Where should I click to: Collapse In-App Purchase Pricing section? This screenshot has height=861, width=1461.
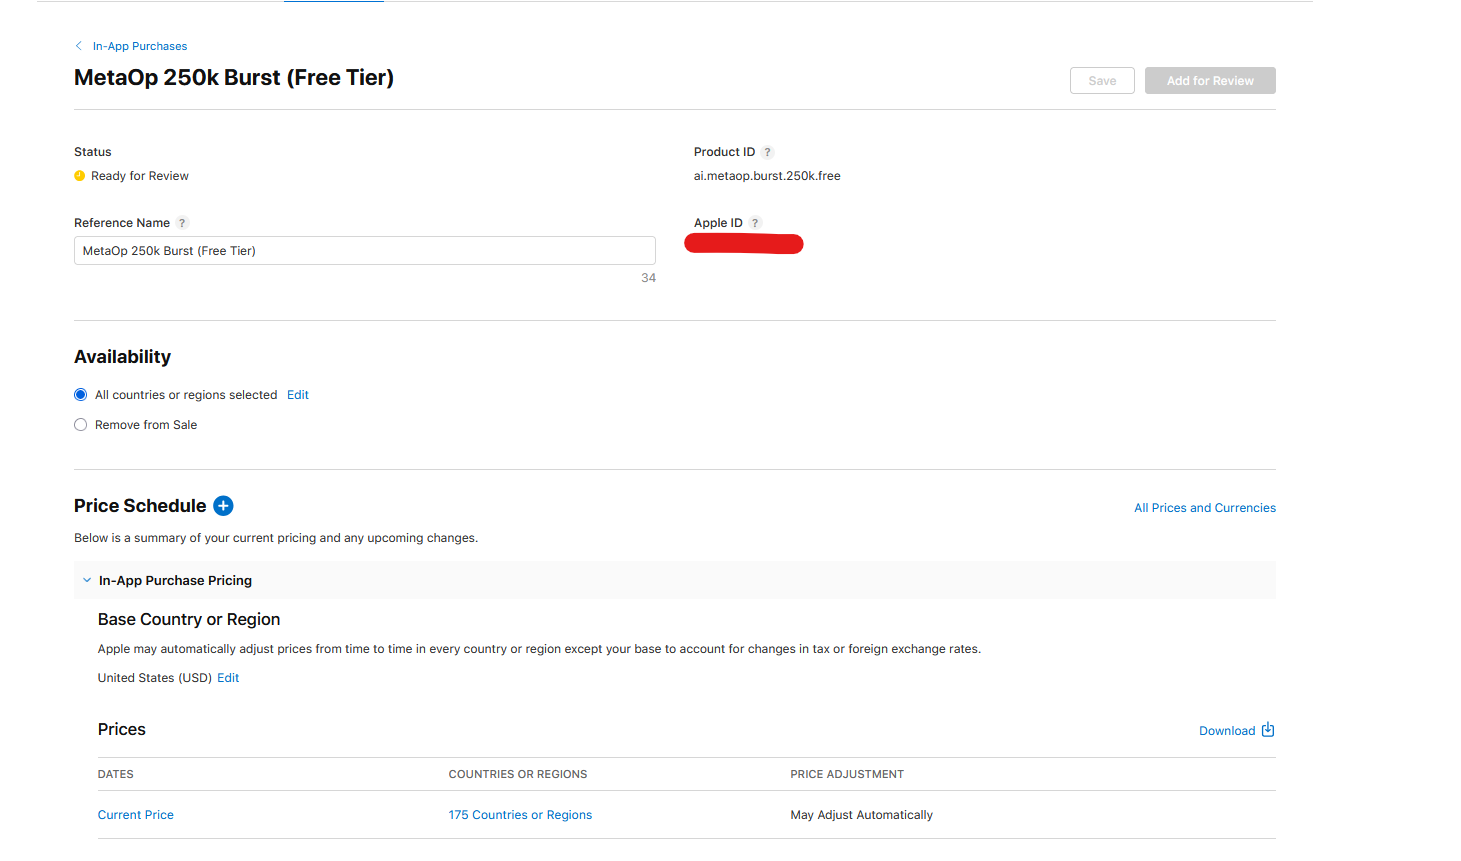[87, 580]
